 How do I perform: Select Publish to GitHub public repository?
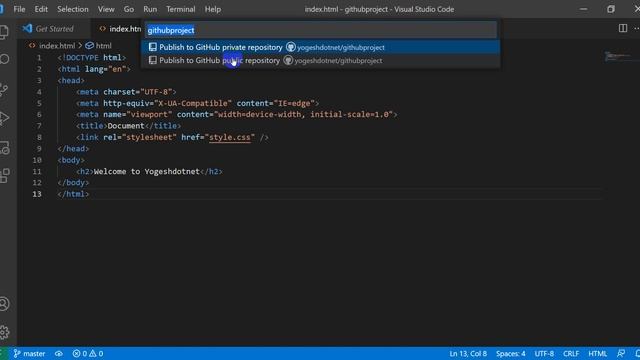tap(320, 60)
